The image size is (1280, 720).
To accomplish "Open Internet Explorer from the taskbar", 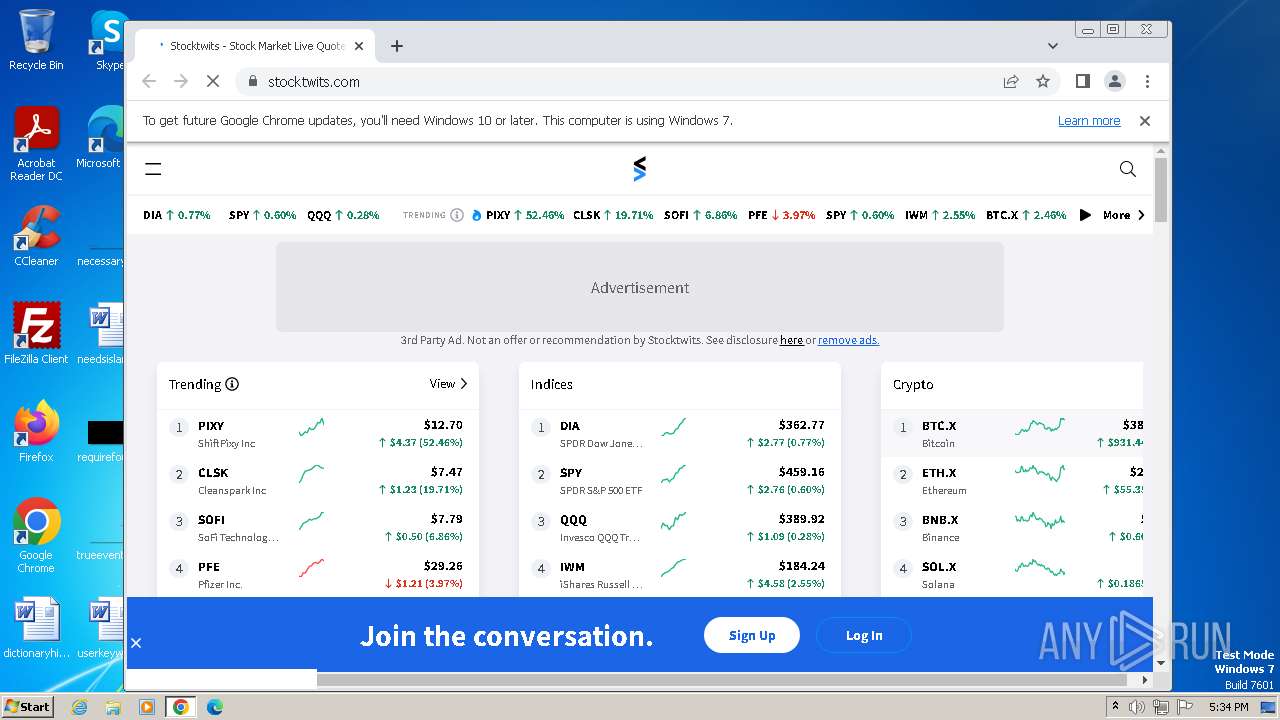I will click(80, 707).
